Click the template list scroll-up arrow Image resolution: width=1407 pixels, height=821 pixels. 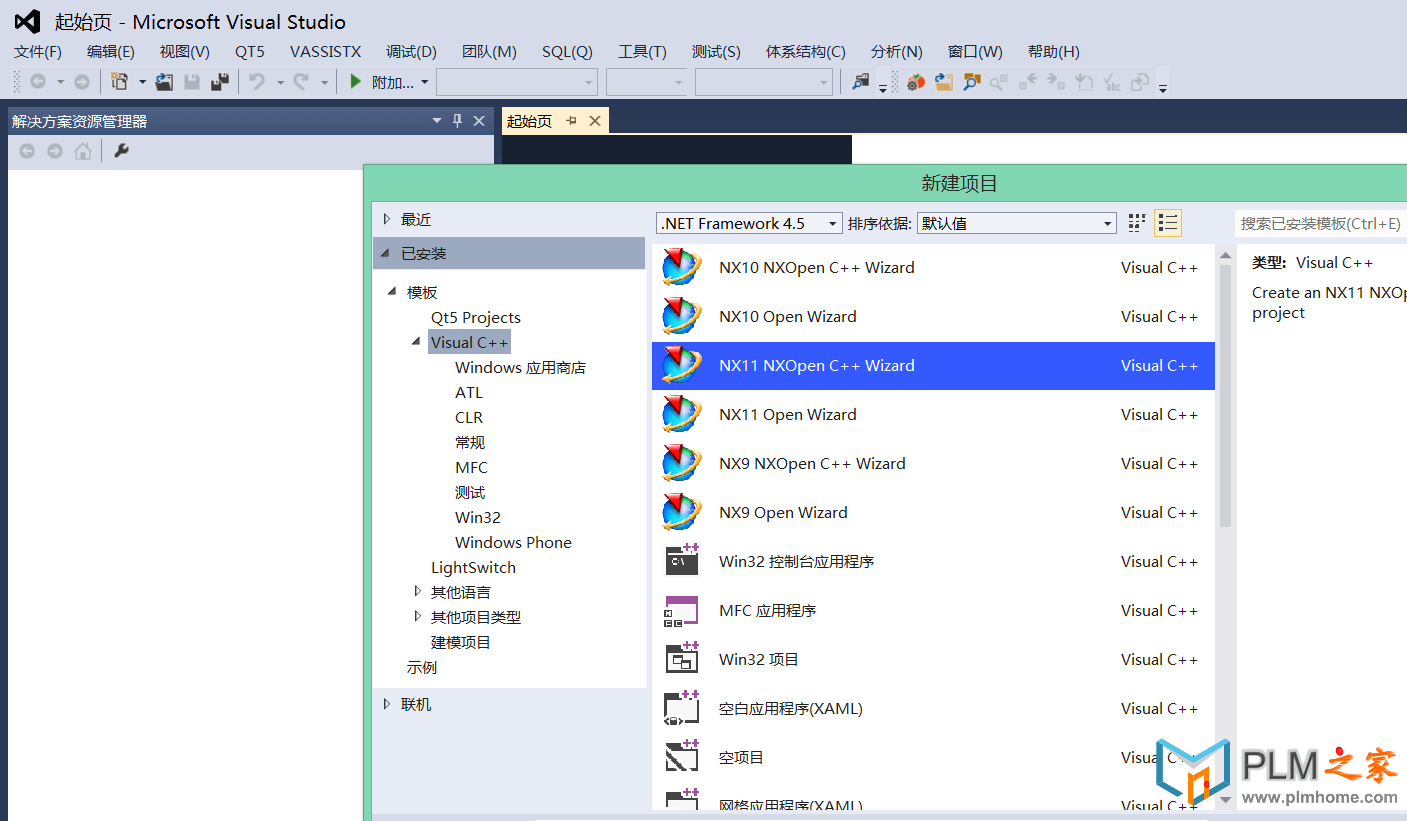coord(1225,255)
